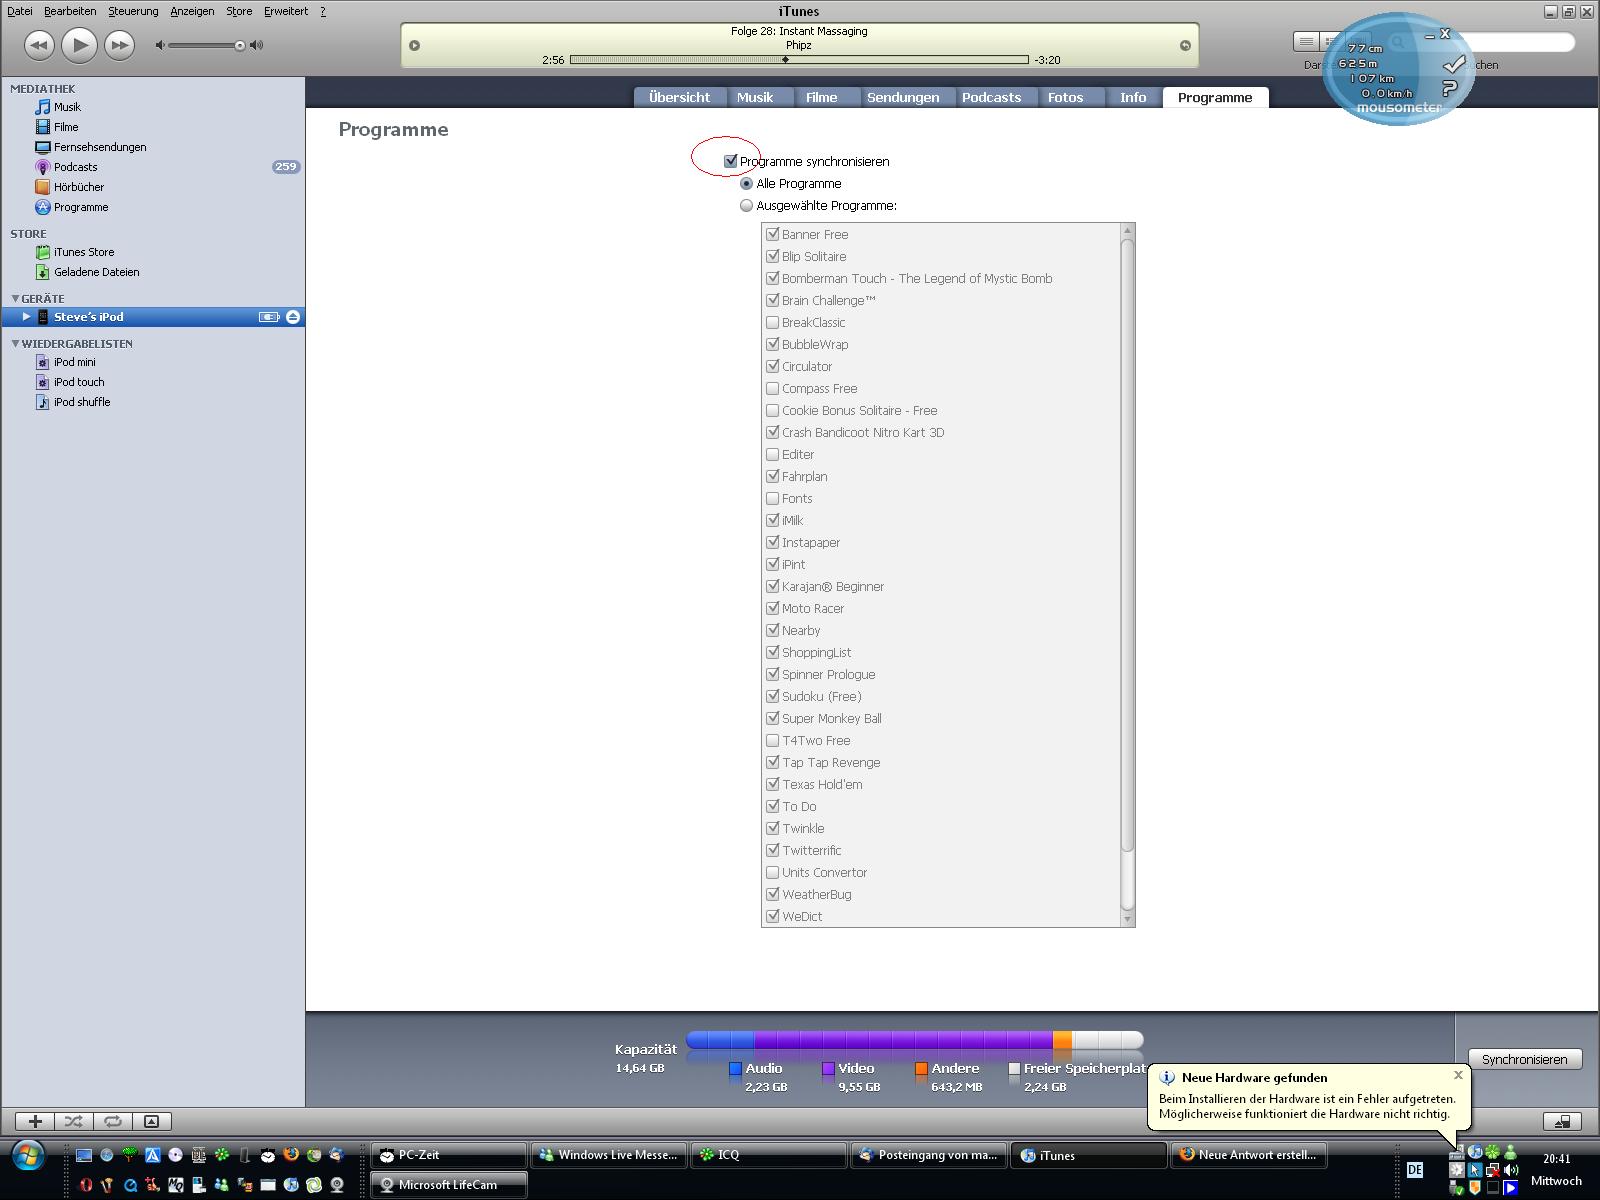
Task: Click the battery icon beside Steve's iPod
Action: [x=269, y=317]
